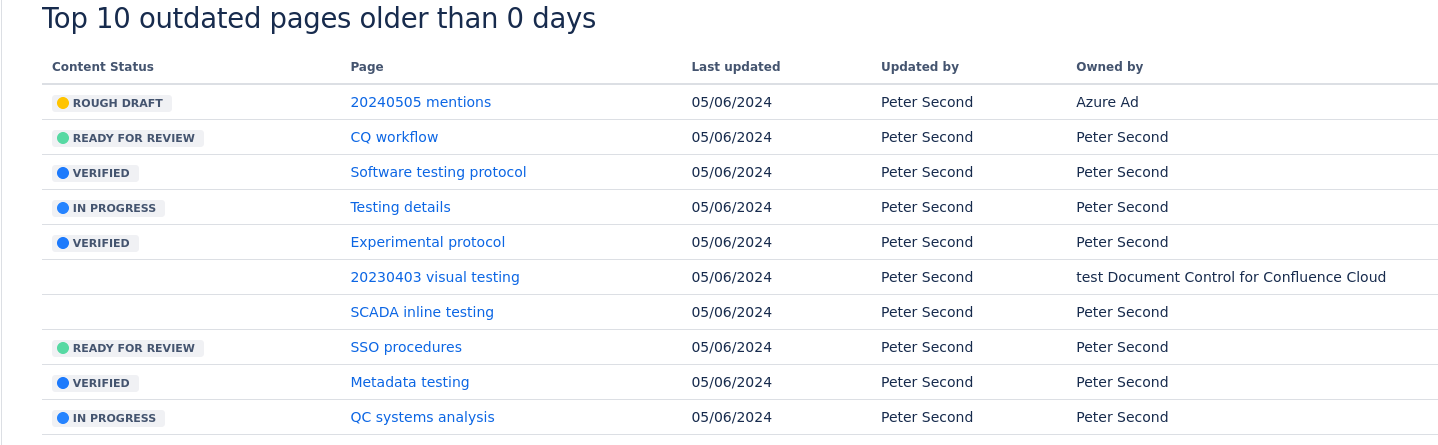1438x445 pixels.
Task: Open the 20240505 mentions page link
Action: point(420,102)
